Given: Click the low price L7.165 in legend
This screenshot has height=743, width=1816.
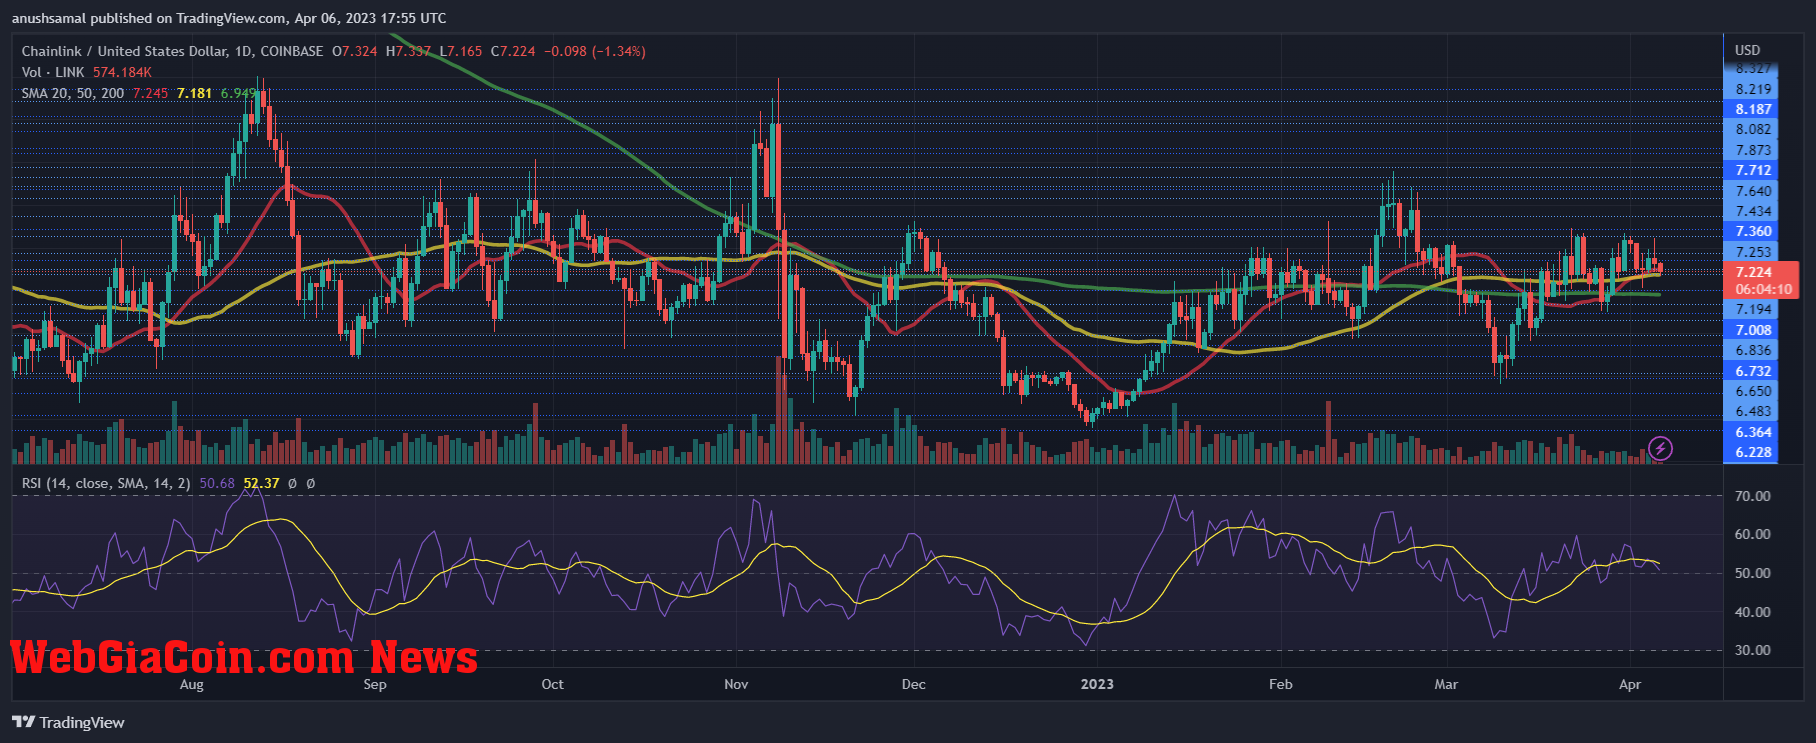Looking at the screenshot, I should click(x=461, y=51).
